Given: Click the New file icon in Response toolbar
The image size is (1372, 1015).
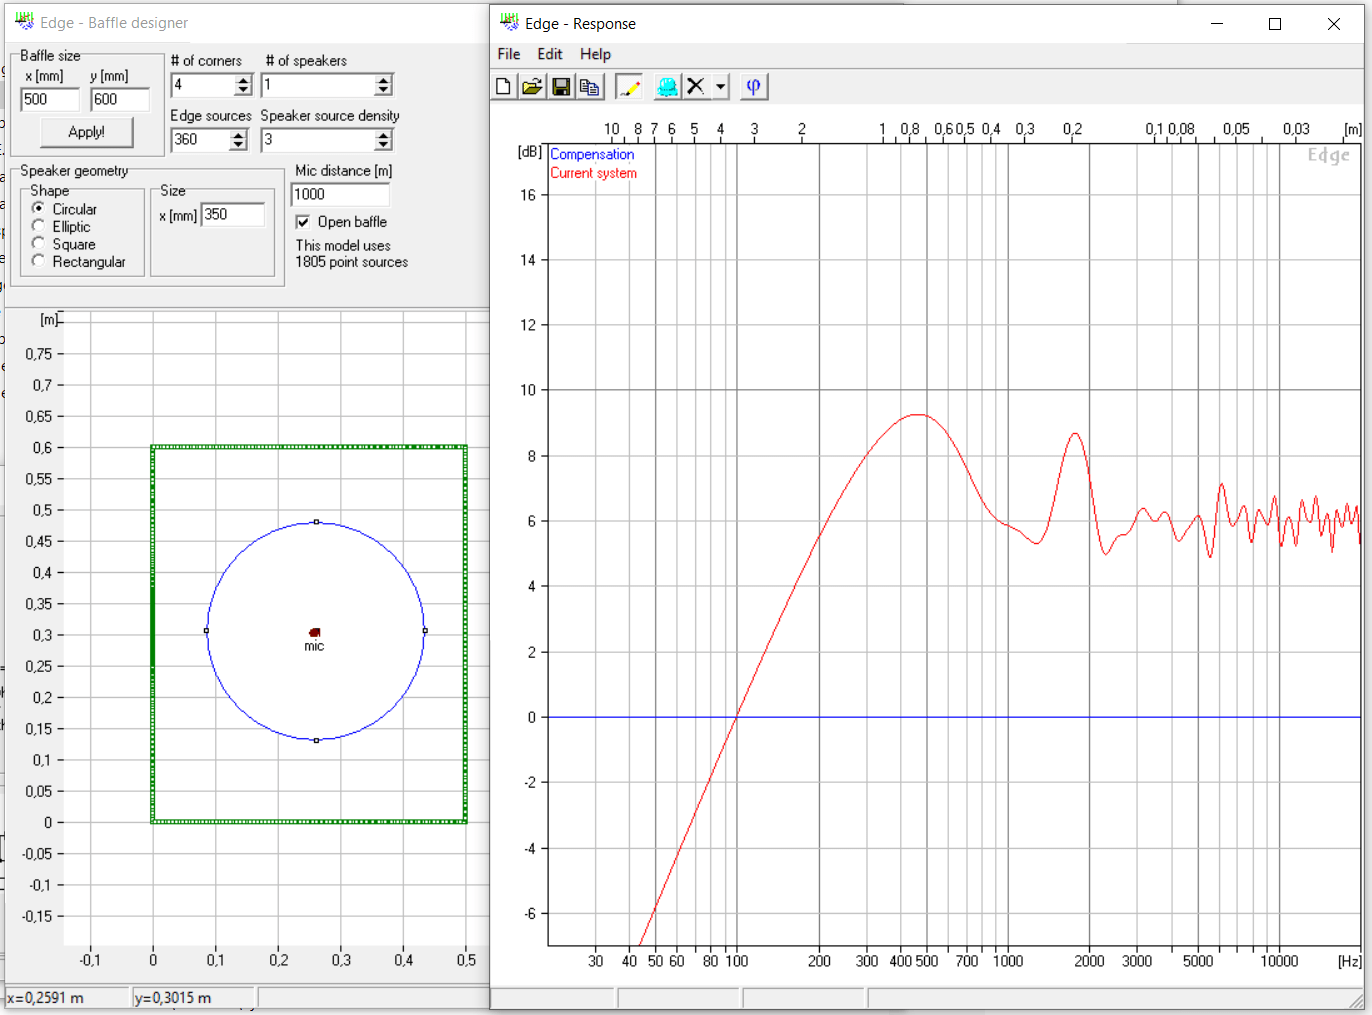Looking at the screenshot, I should (503, 87).
